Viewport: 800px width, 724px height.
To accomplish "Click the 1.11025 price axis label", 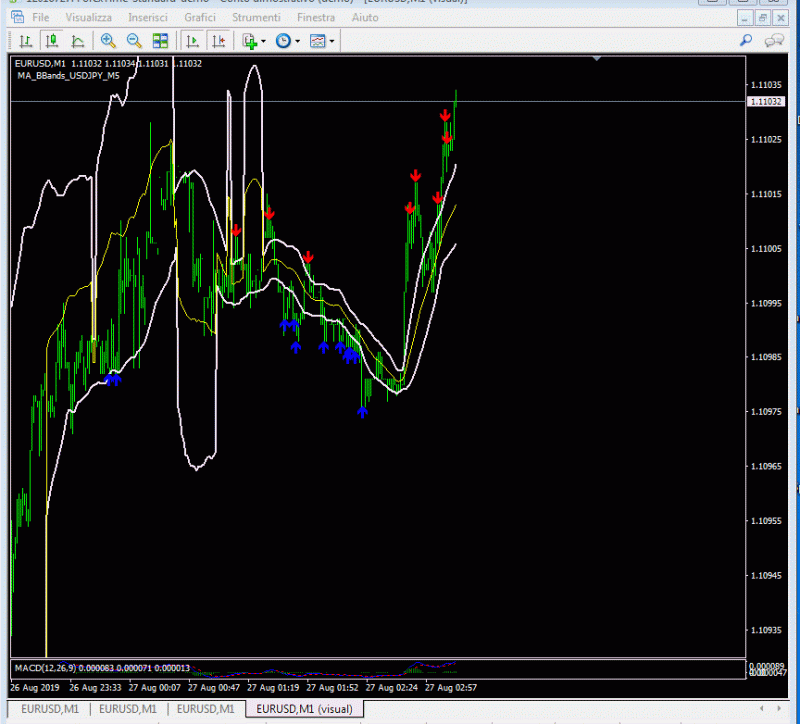I will tap(766, 139).
